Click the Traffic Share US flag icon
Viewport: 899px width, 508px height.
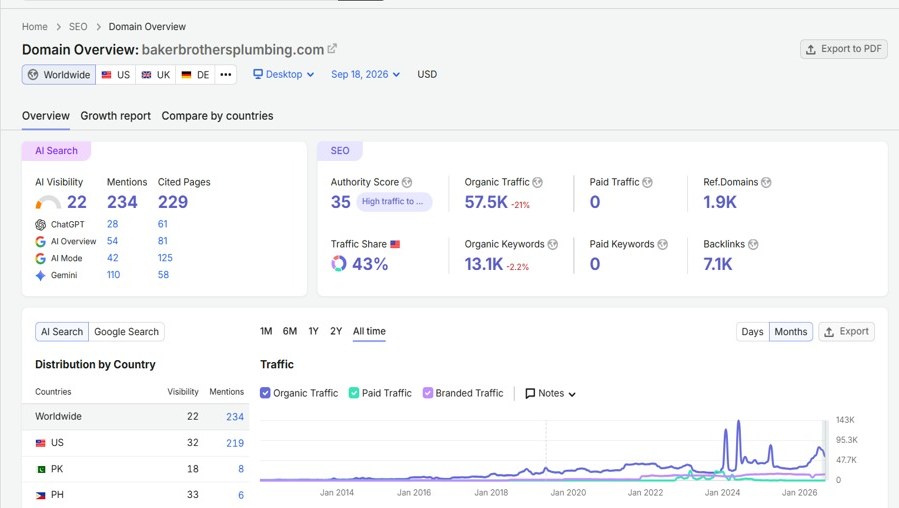pos(395,244)
